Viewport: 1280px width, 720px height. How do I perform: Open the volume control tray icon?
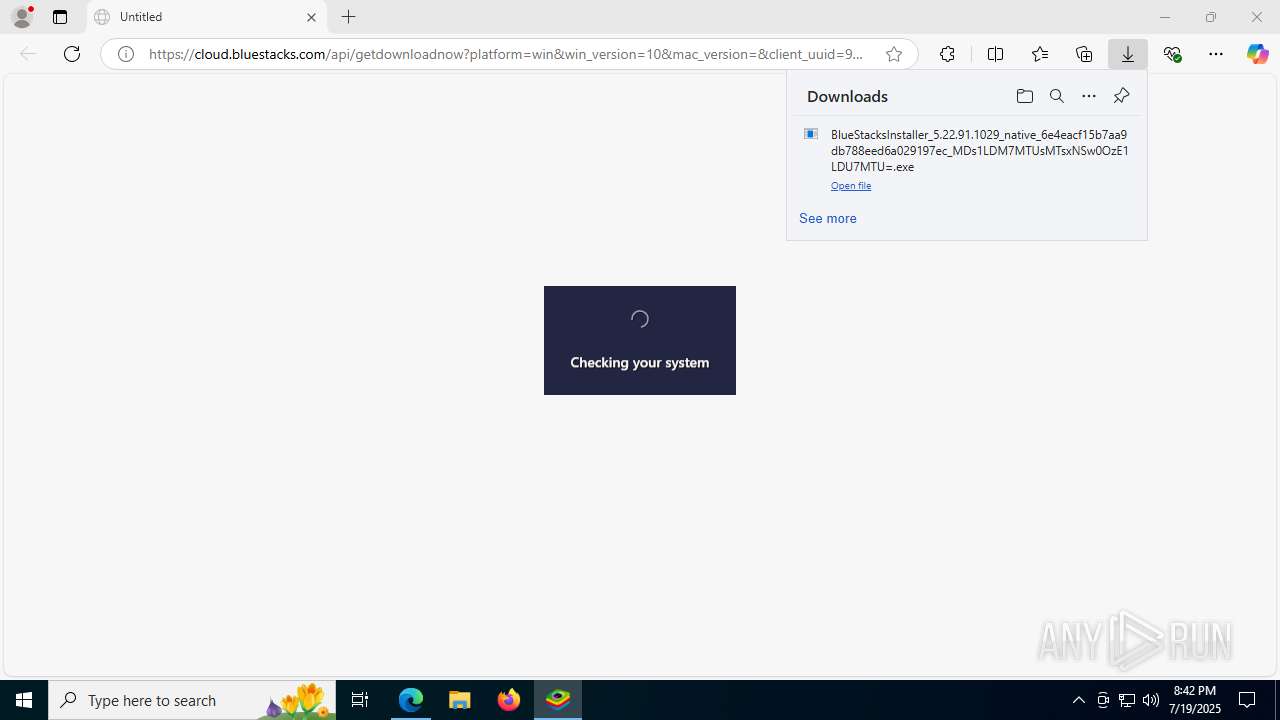1151,700
